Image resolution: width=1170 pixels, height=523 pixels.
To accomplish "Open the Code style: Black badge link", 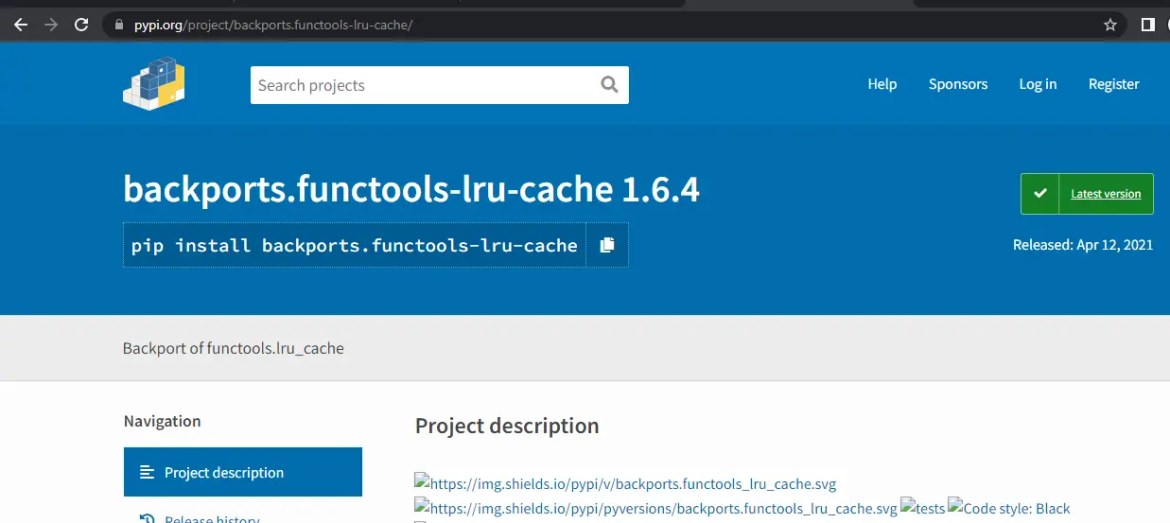I will point(1009,509).
